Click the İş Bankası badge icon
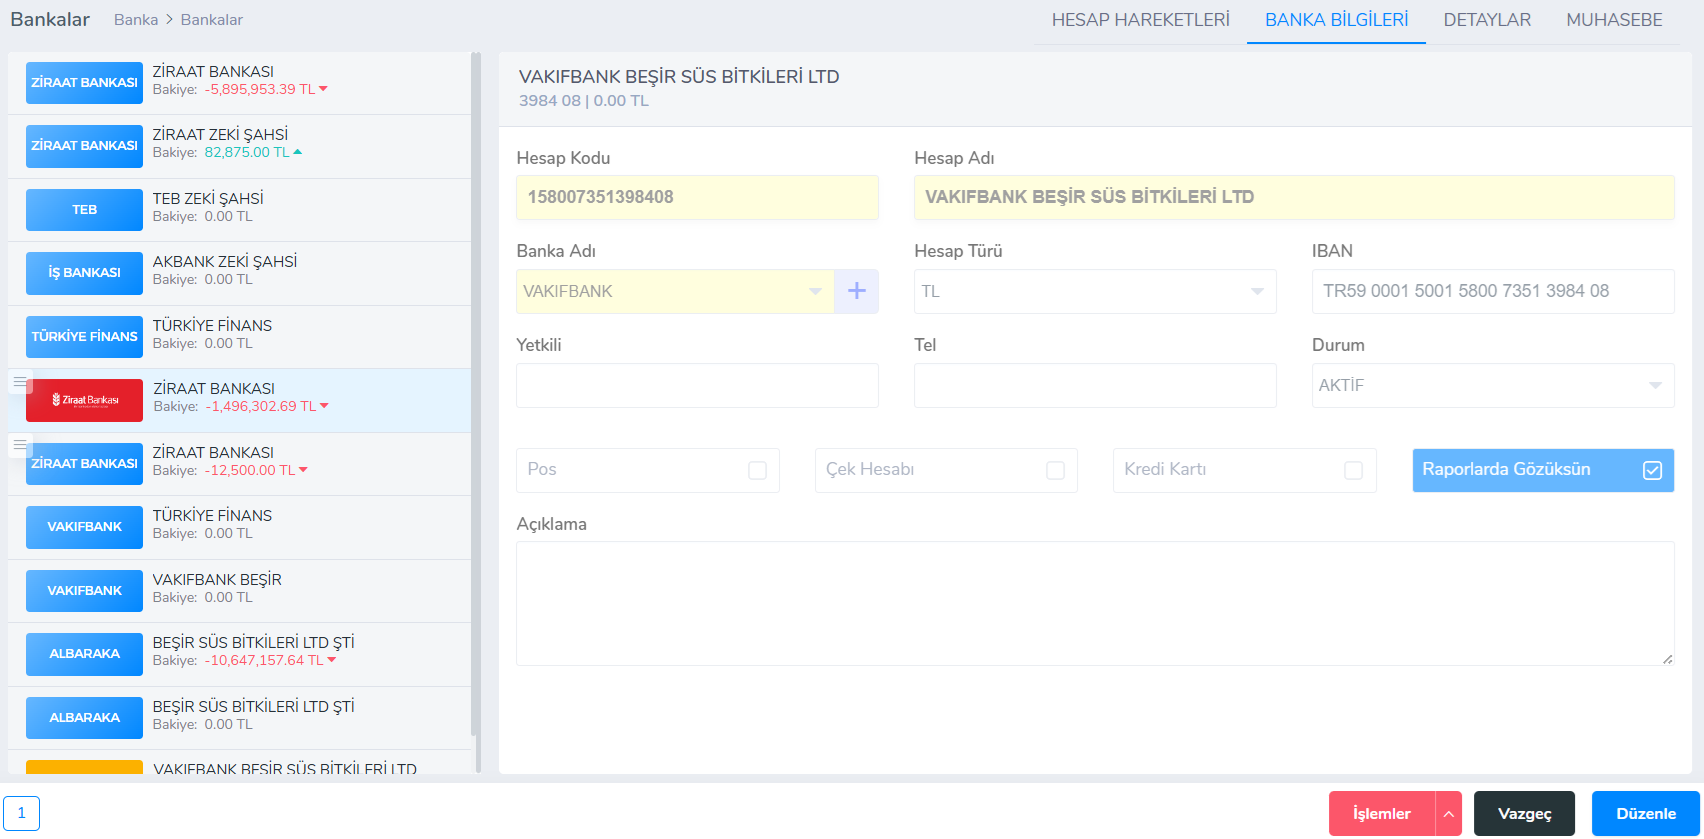 point(85,273)
